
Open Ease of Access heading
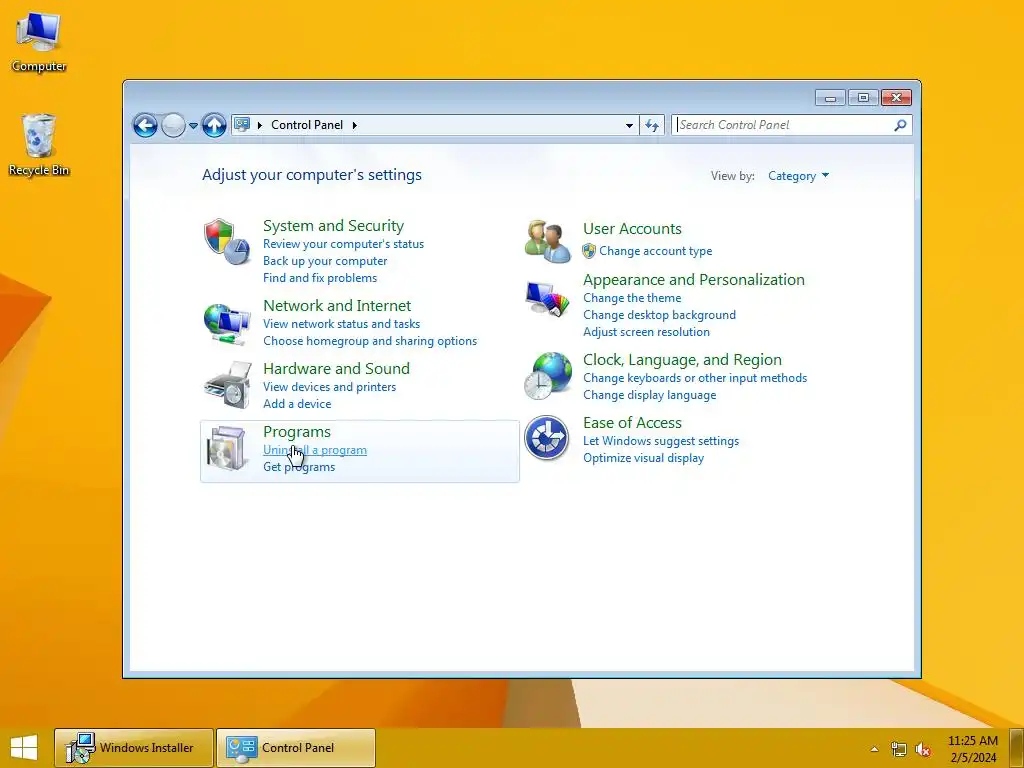coord(632,423)
